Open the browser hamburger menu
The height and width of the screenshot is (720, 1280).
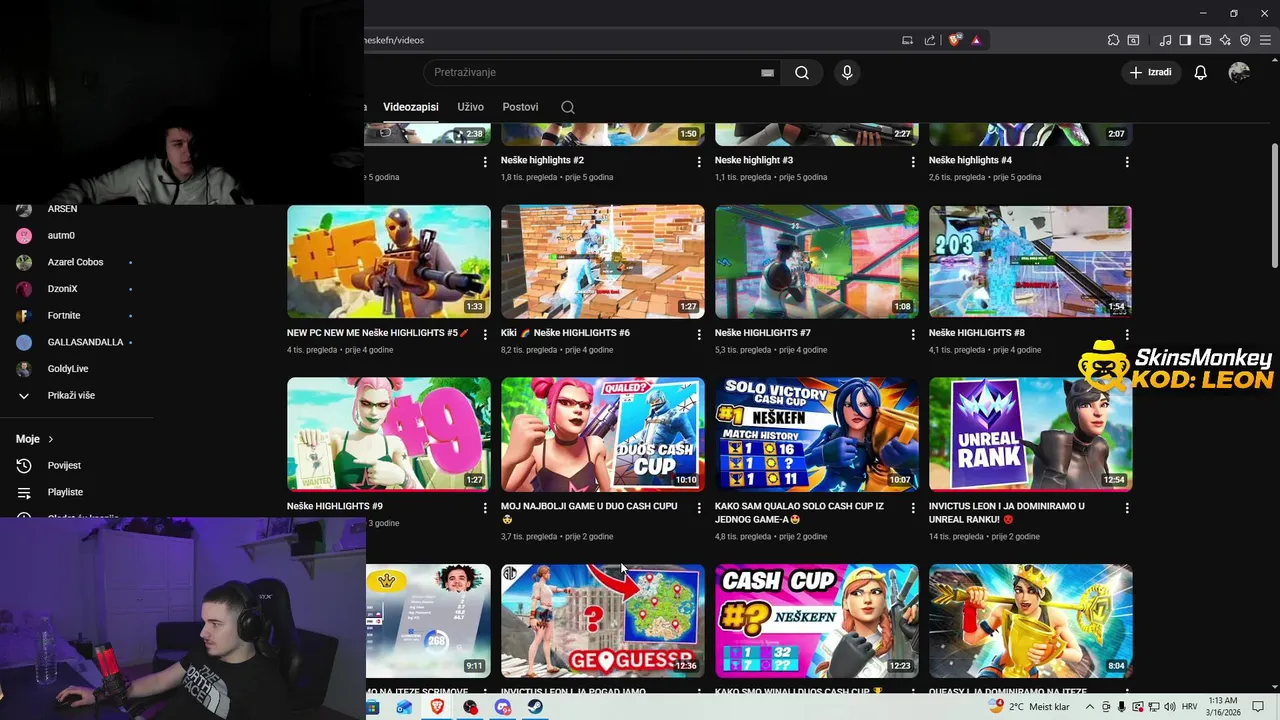coord(1265,40)
